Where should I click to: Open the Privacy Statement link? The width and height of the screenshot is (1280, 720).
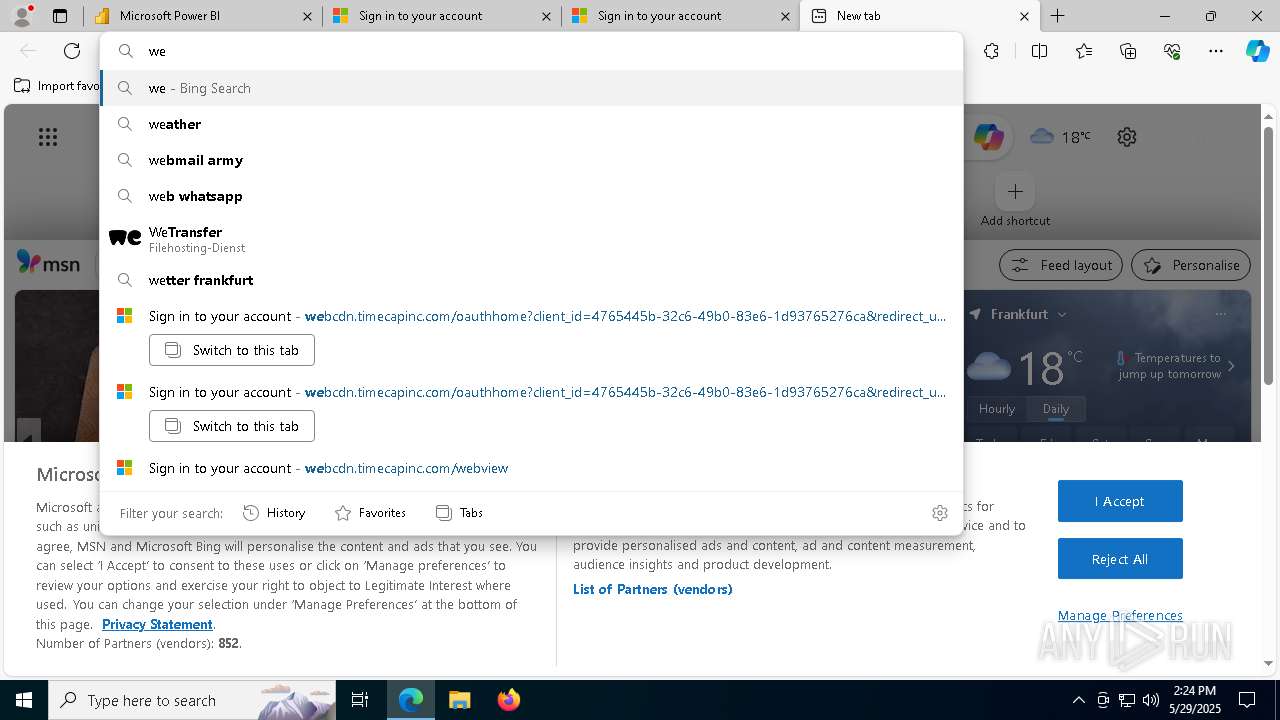click(157, 624)
